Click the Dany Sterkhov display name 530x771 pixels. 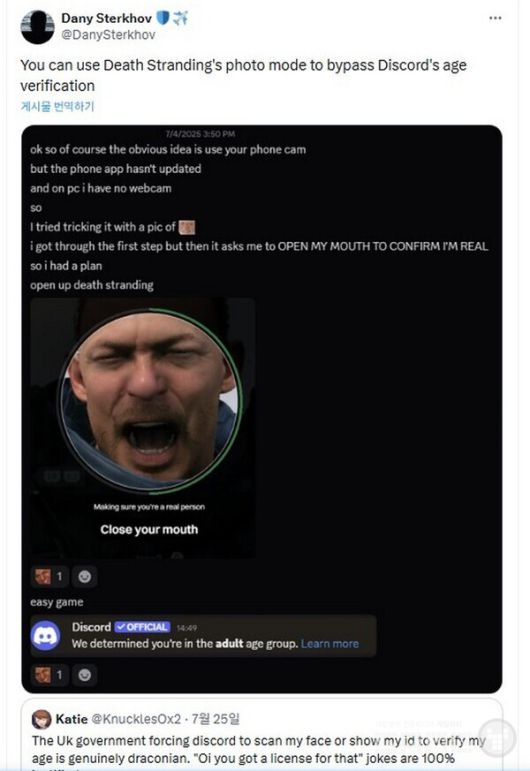tap(106, 18)
